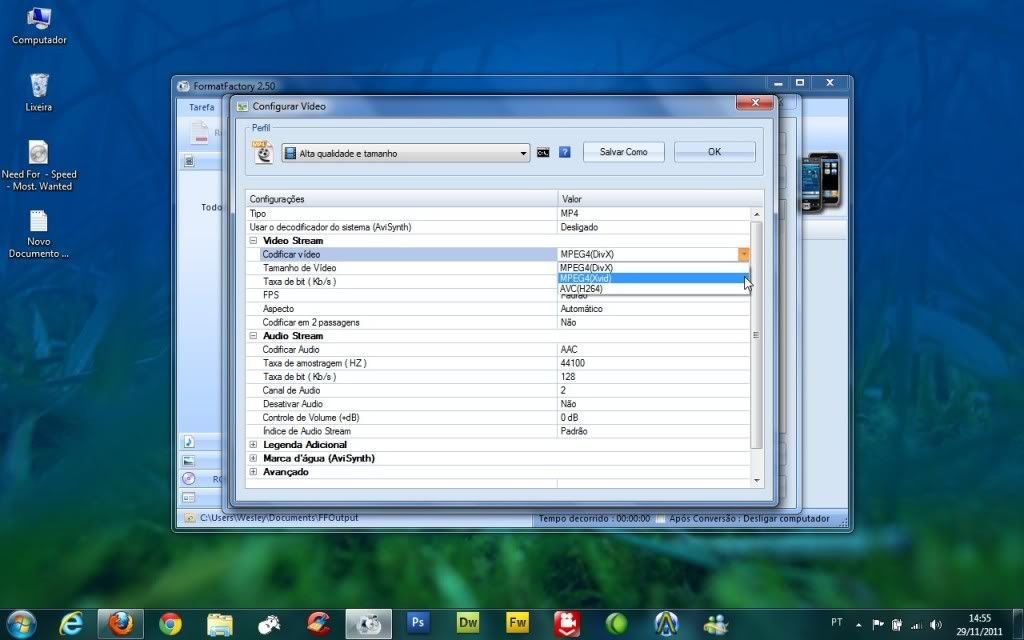
Task: Open Photoshop from the taskbar
Action: (418, 624)
